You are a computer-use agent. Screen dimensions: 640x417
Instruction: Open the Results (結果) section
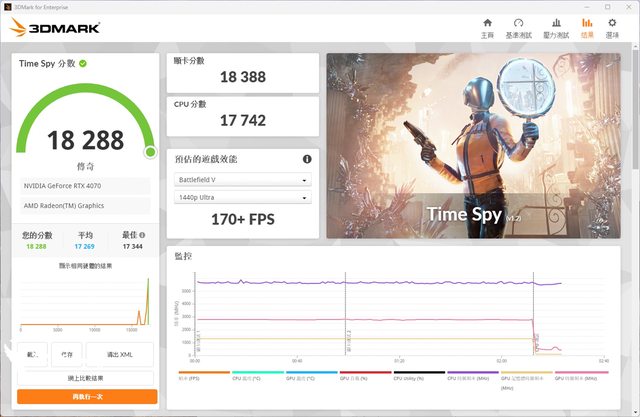(587, 27)
